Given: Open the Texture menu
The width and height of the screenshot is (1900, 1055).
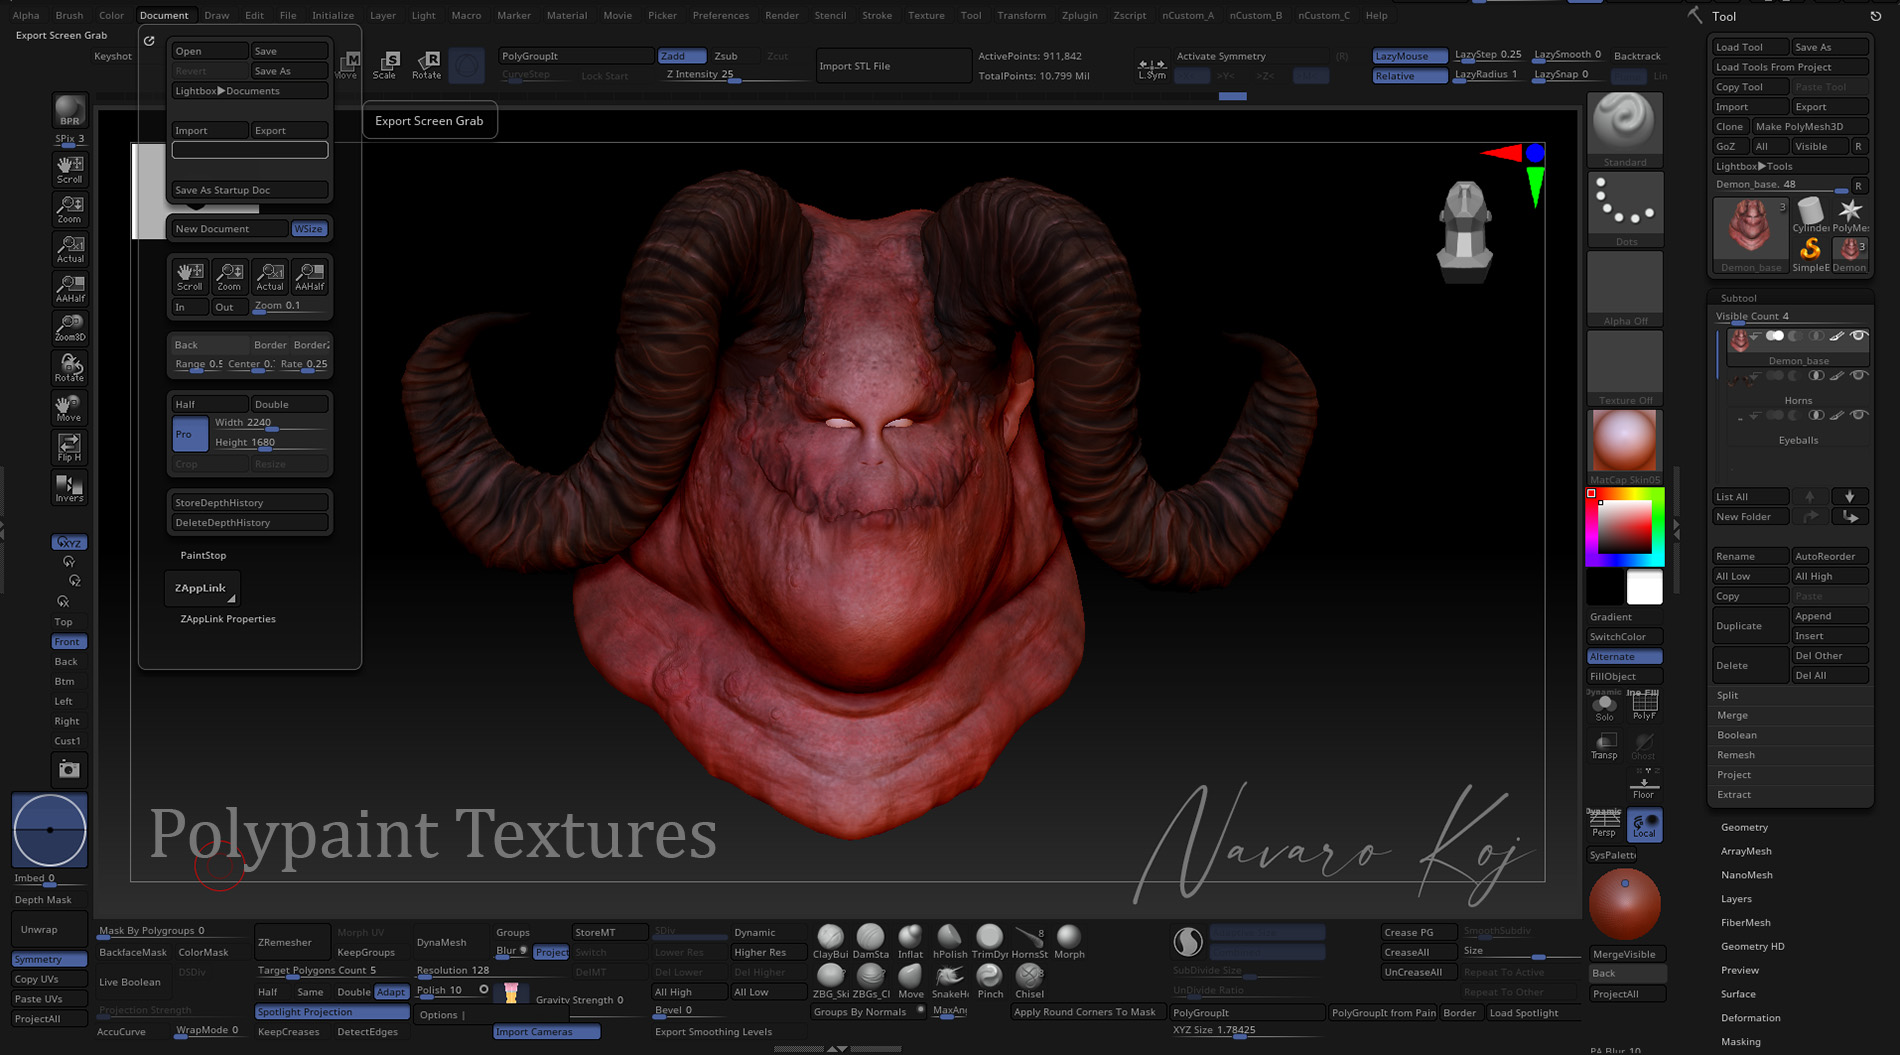Looking at the screenshot, I should click(x=925, y=15).
